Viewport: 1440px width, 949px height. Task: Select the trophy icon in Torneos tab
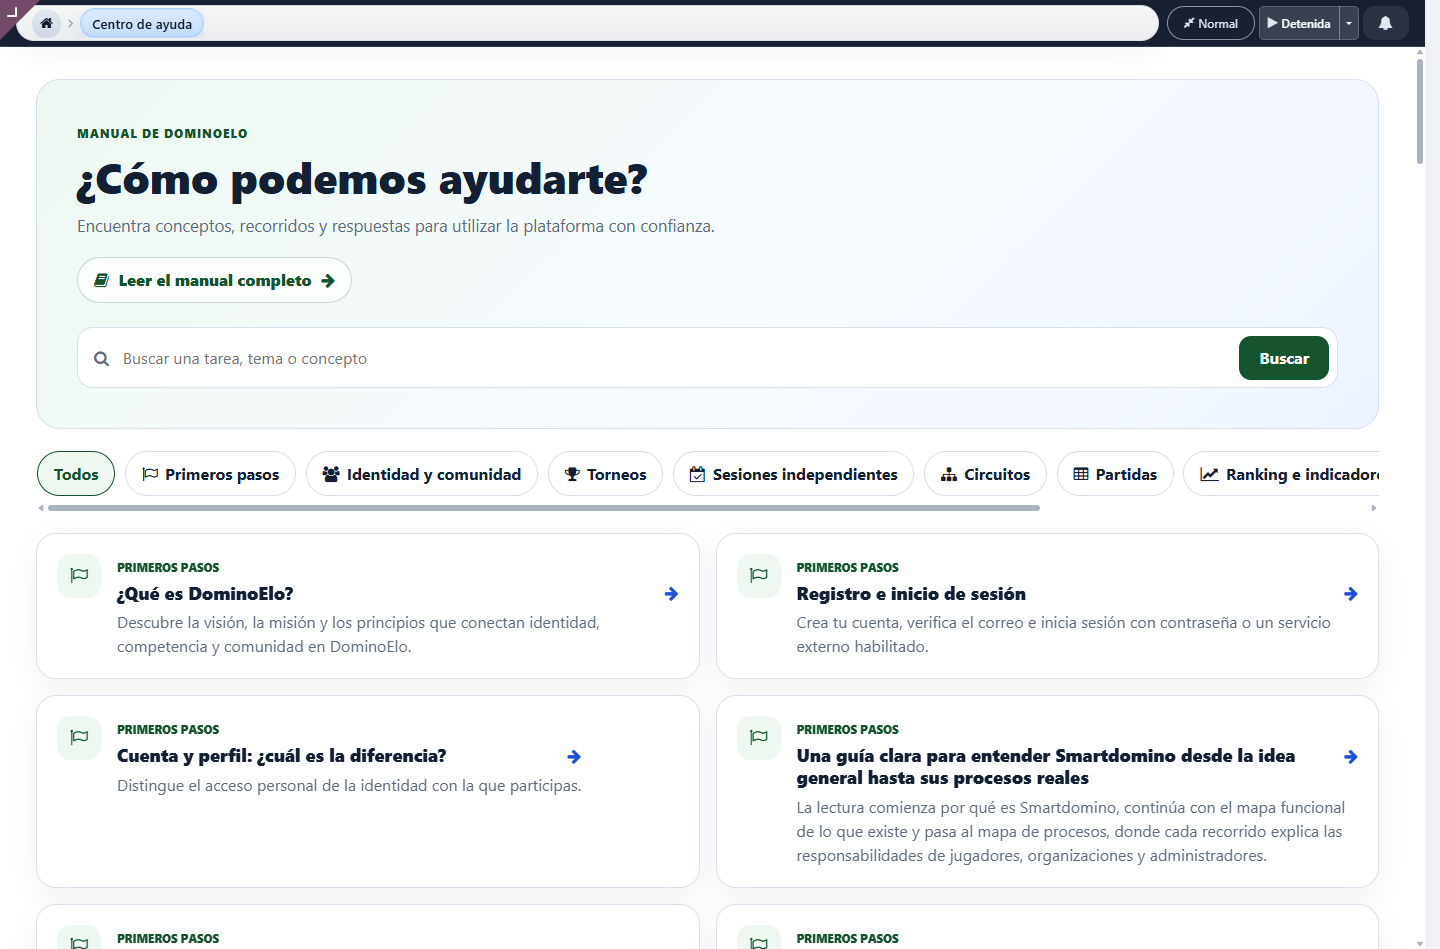[x=572, y=474]
